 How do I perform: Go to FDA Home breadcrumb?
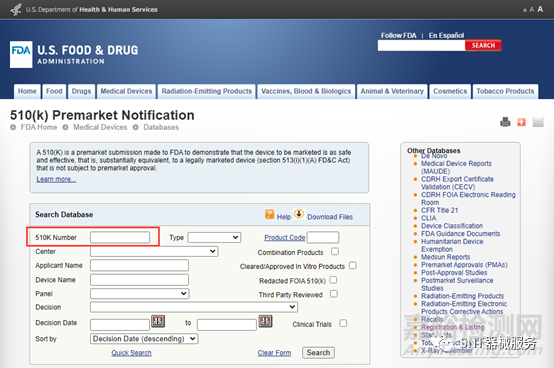39,127
